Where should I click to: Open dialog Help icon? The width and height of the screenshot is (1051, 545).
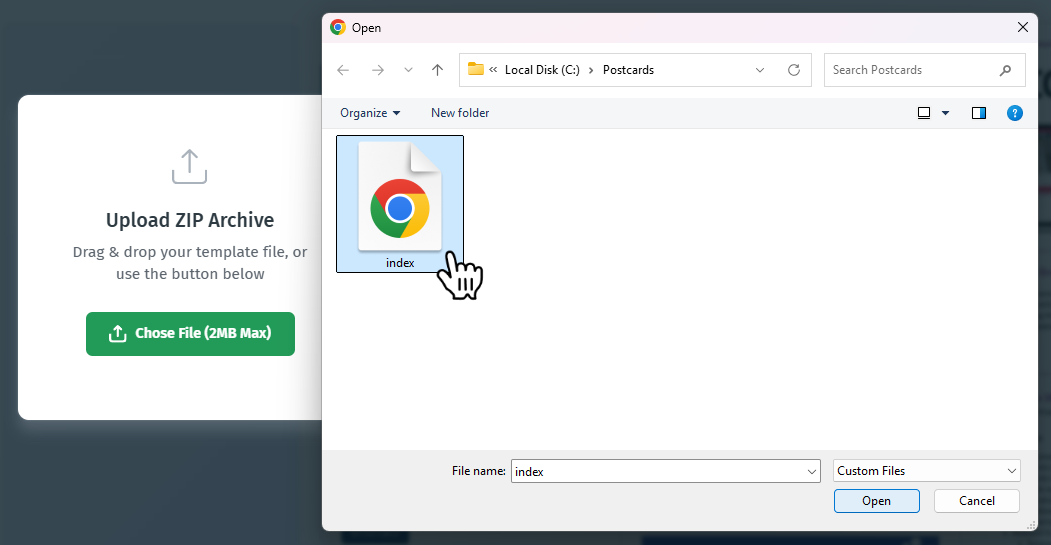(x=1015, y=113)
